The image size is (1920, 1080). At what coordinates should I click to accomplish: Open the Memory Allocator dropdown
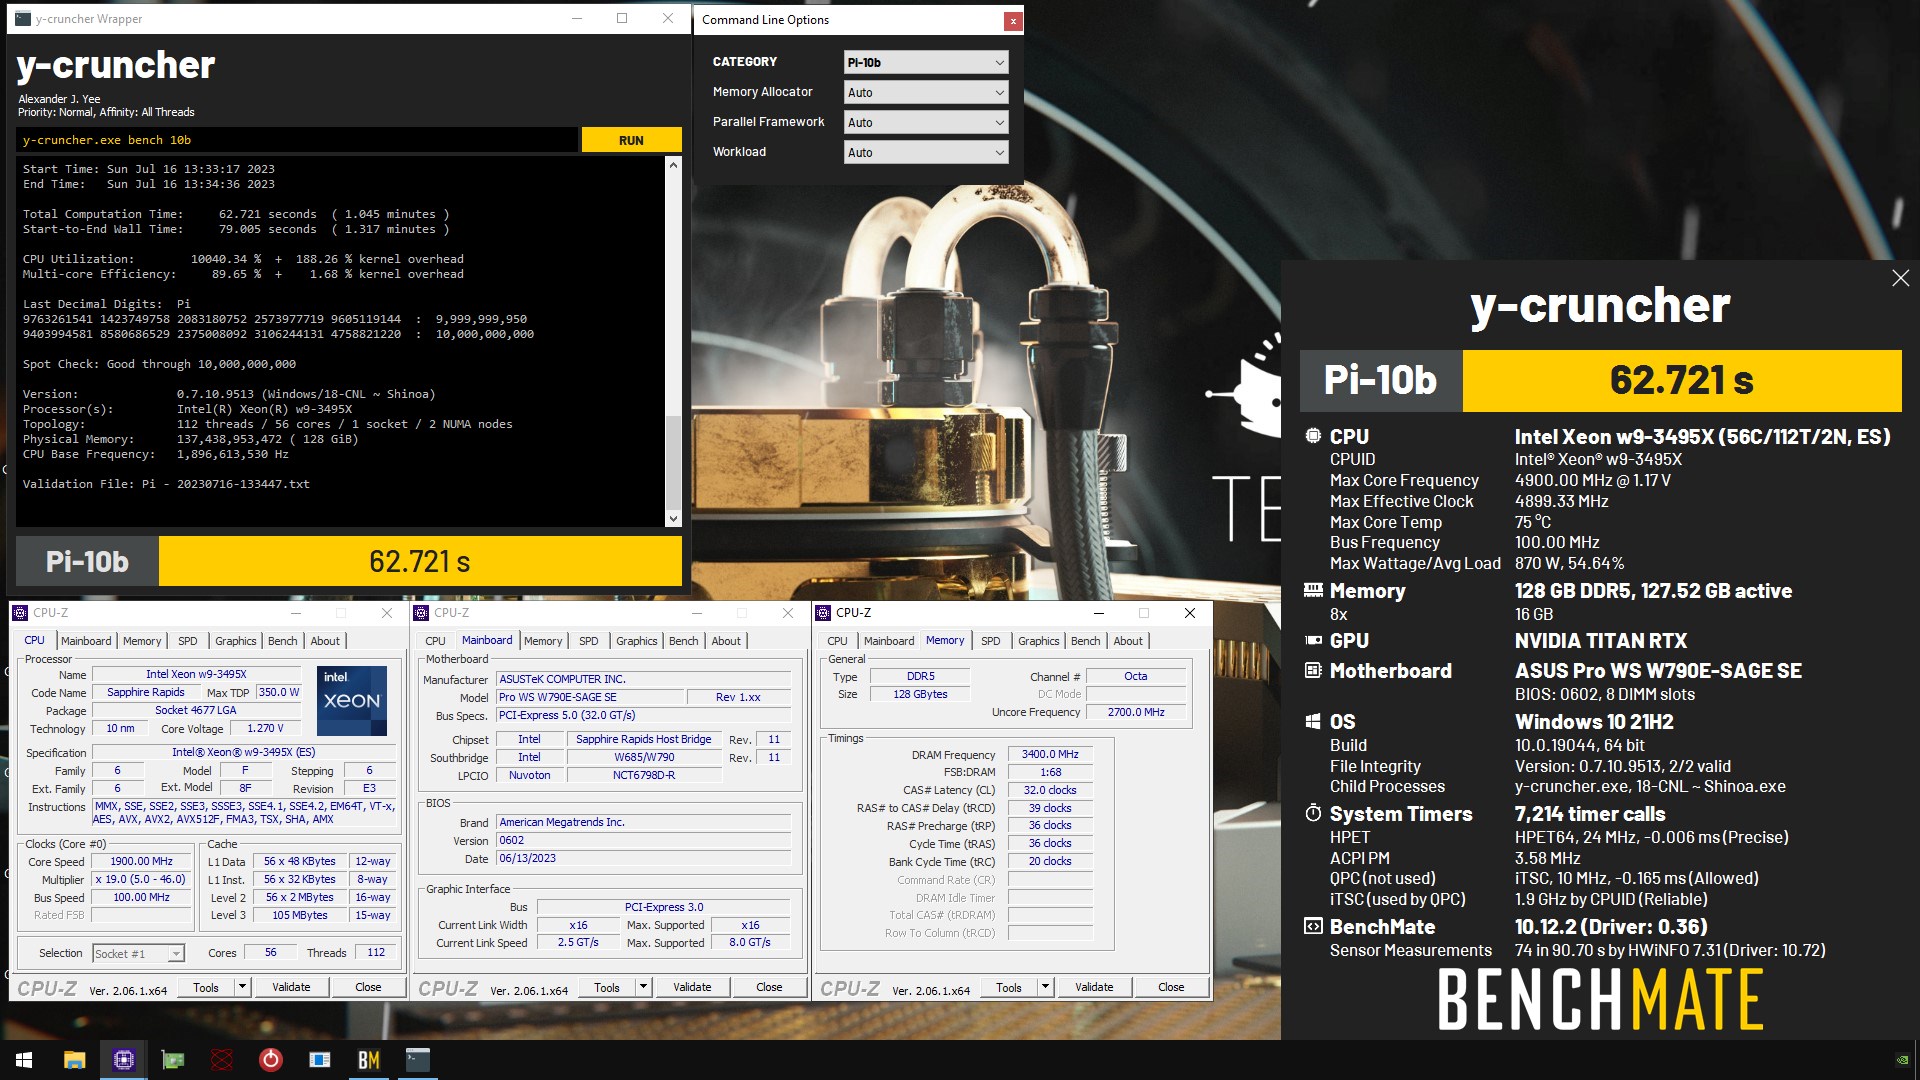(x=926, y=92)
